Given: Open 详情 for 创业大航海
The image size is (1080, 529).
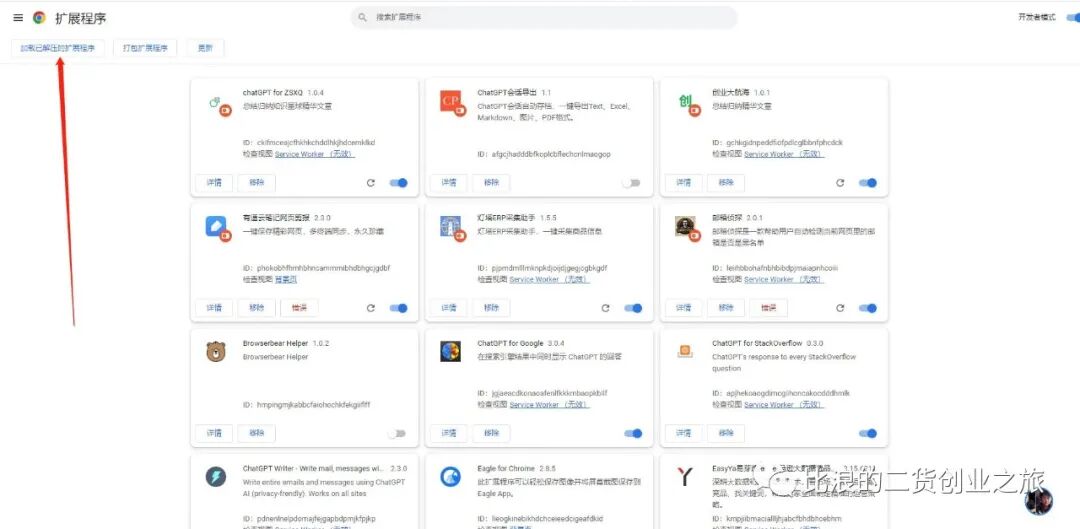Looking at the screenshot, I should point(683,183).
